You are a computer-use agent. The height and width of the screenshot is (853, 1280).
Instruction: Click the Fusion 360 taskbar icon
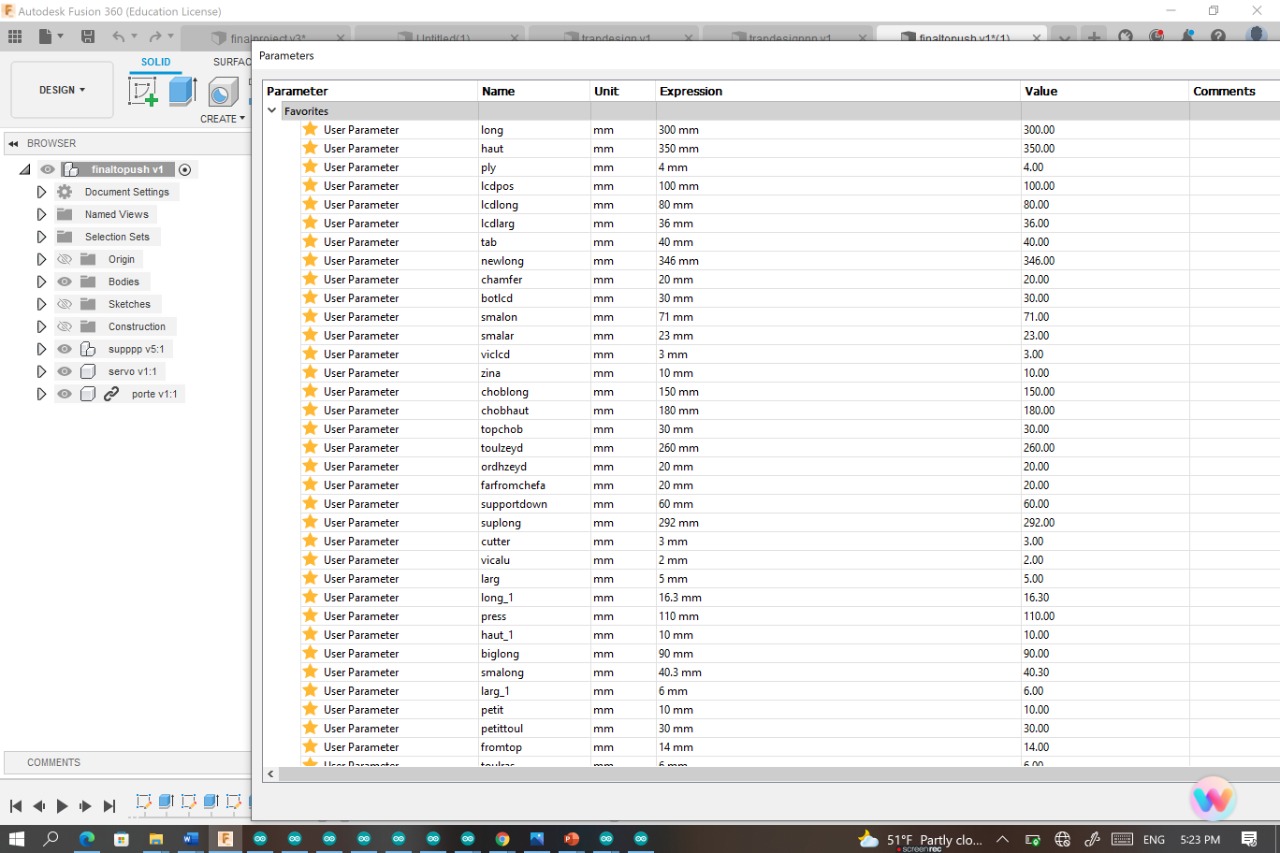pyautogui.click(x=226, y=839)
